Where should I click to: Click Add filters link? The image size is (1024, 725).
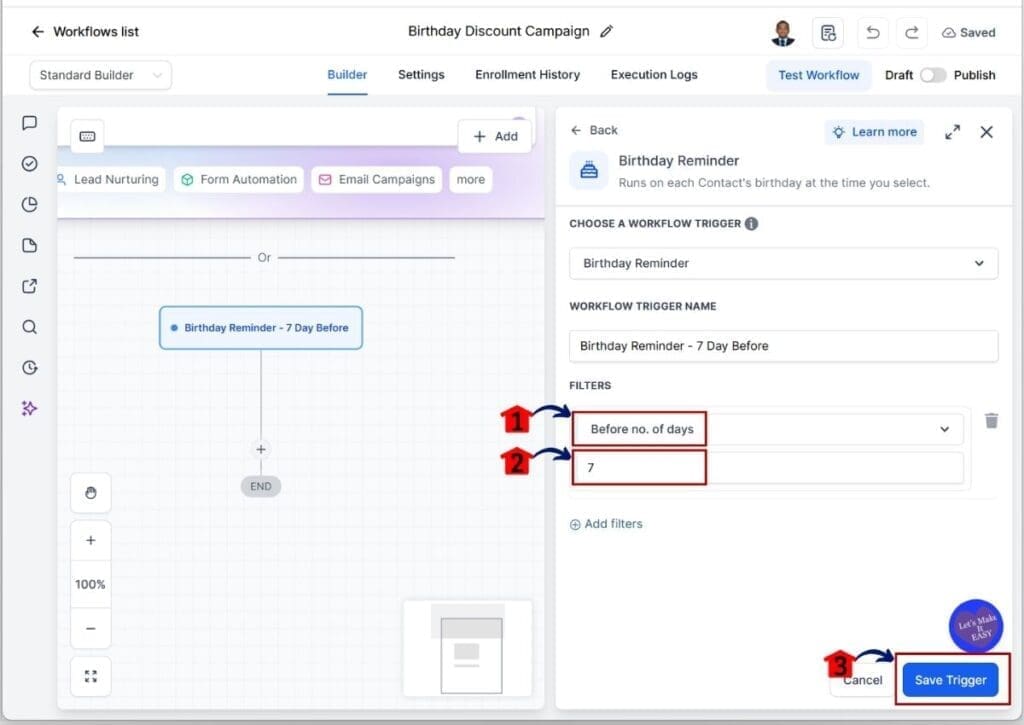(x=606, y=524)
